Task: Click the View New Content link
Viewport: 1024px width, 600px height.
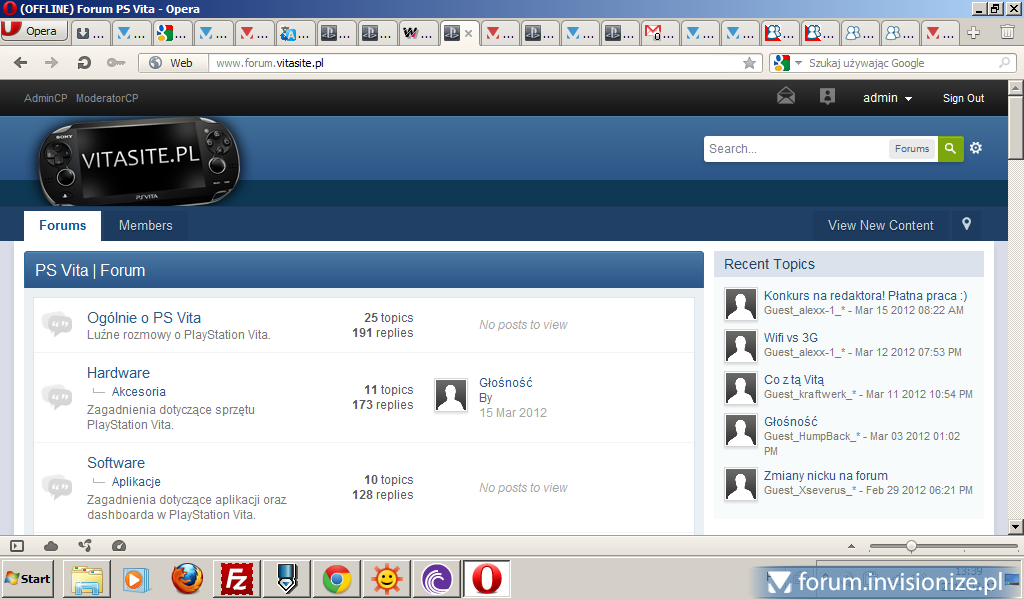Action: click(x=880, y=225)
